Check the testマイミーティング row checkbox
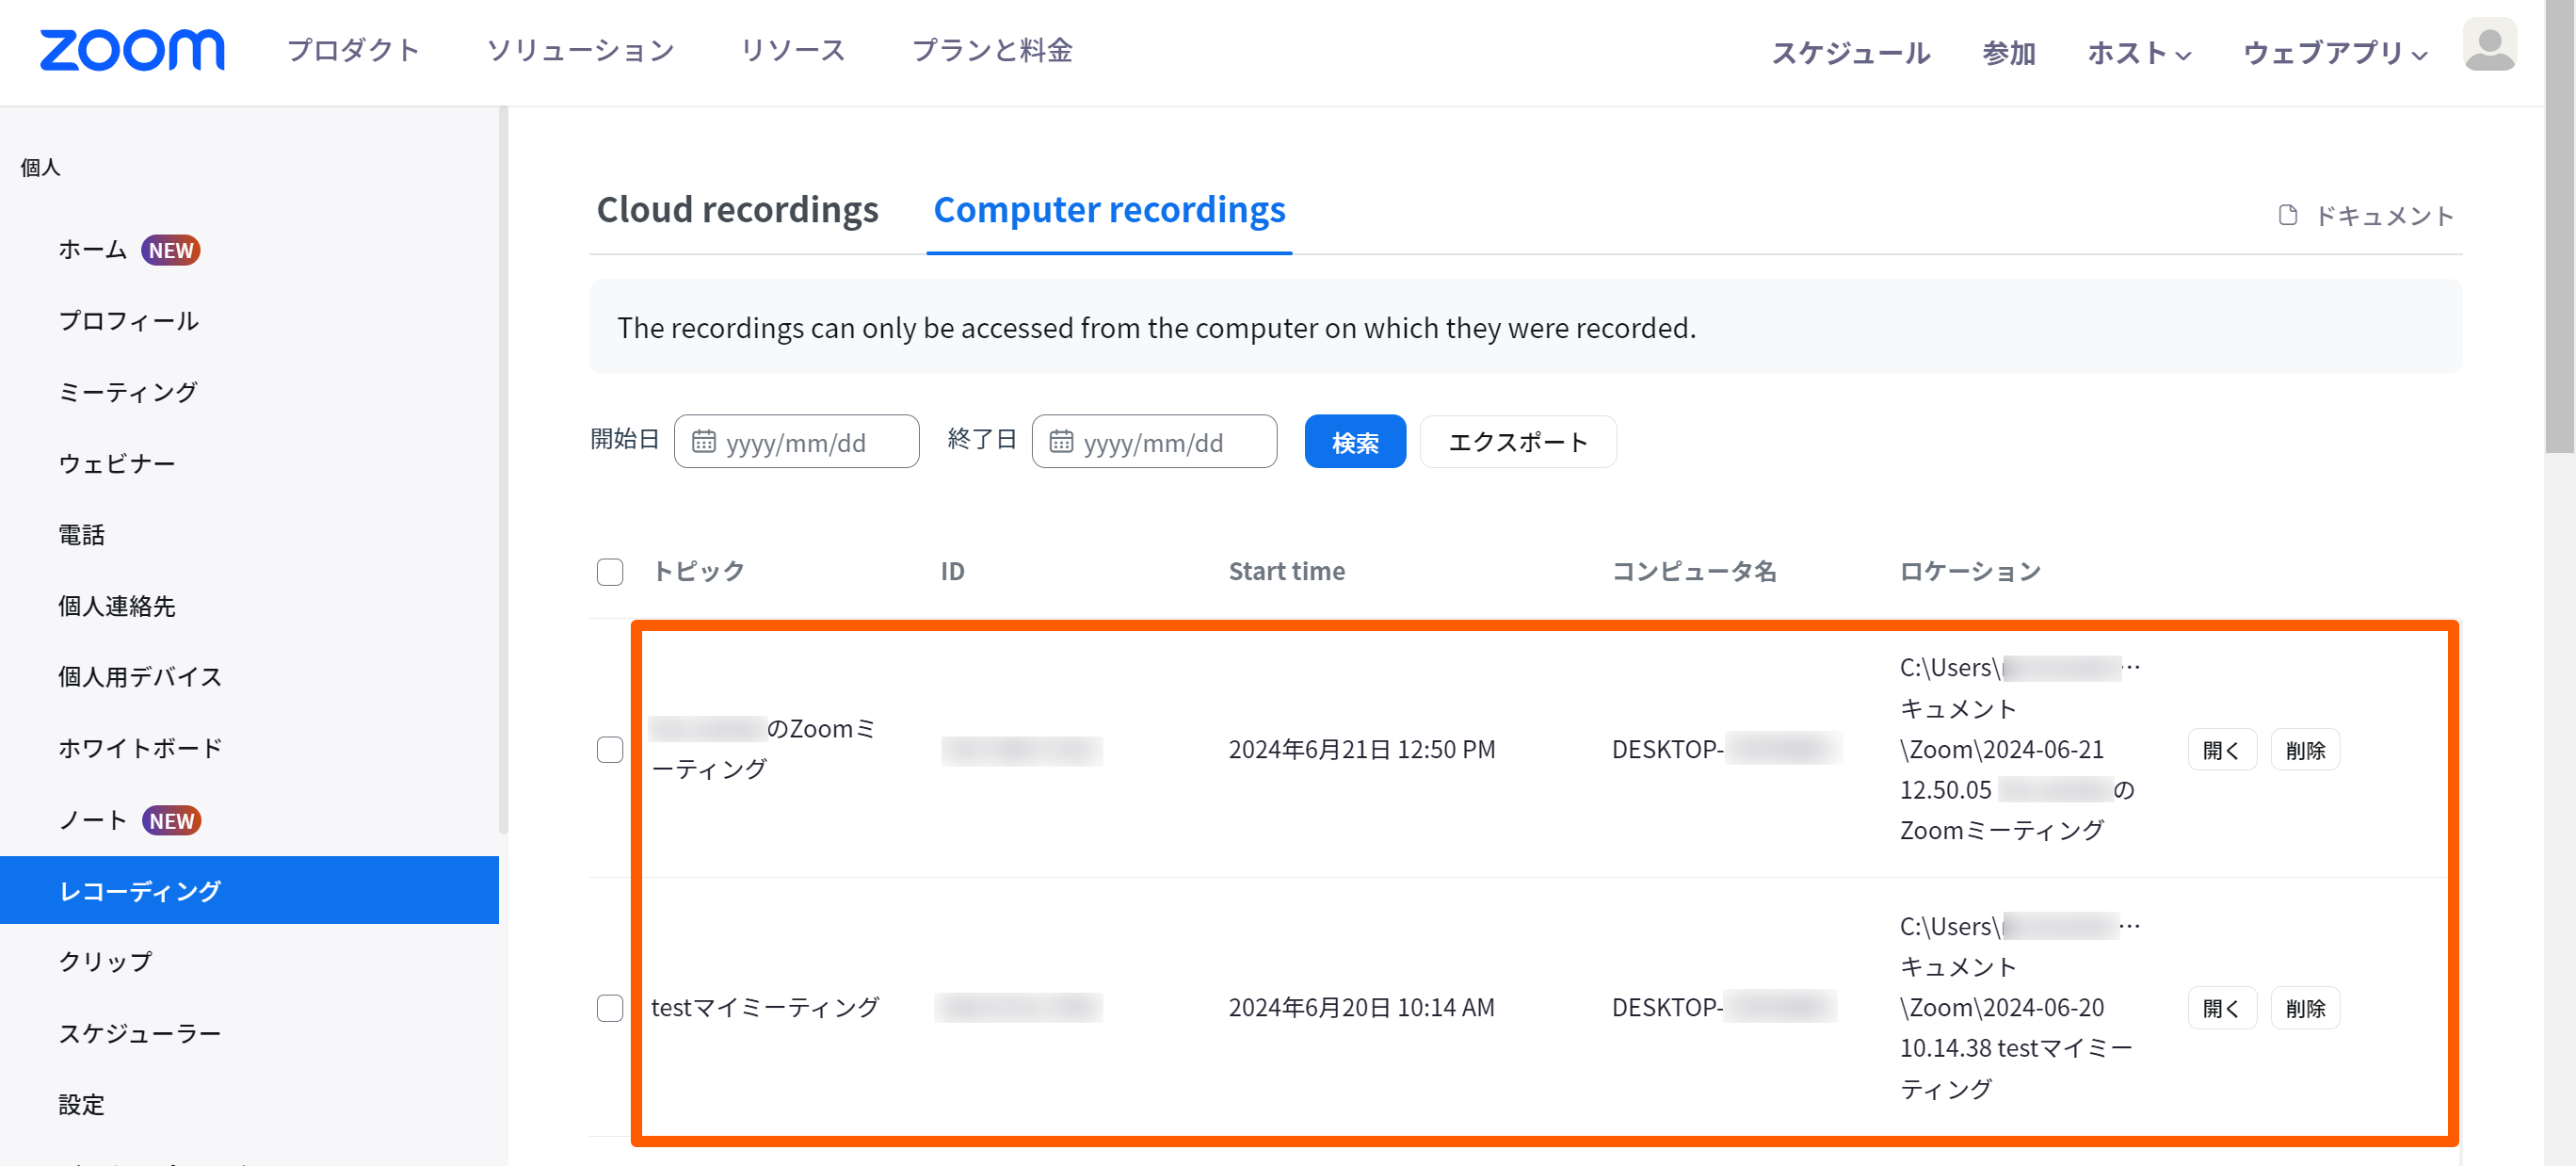Image resolution: width=2576 pixels, height=1166 pixels. 609,1007
